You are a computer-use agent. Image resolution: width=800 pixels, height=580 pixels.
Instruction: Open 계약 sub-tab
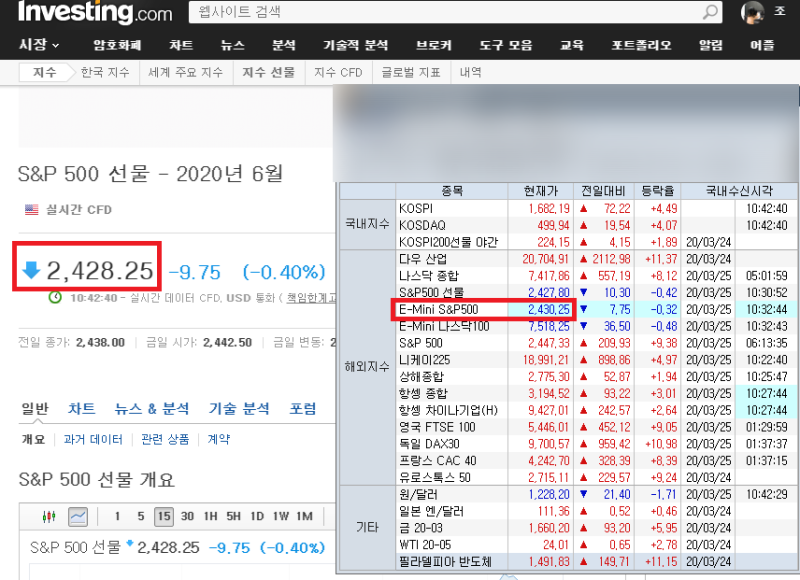pyautogui.click(x=218, y=439)
